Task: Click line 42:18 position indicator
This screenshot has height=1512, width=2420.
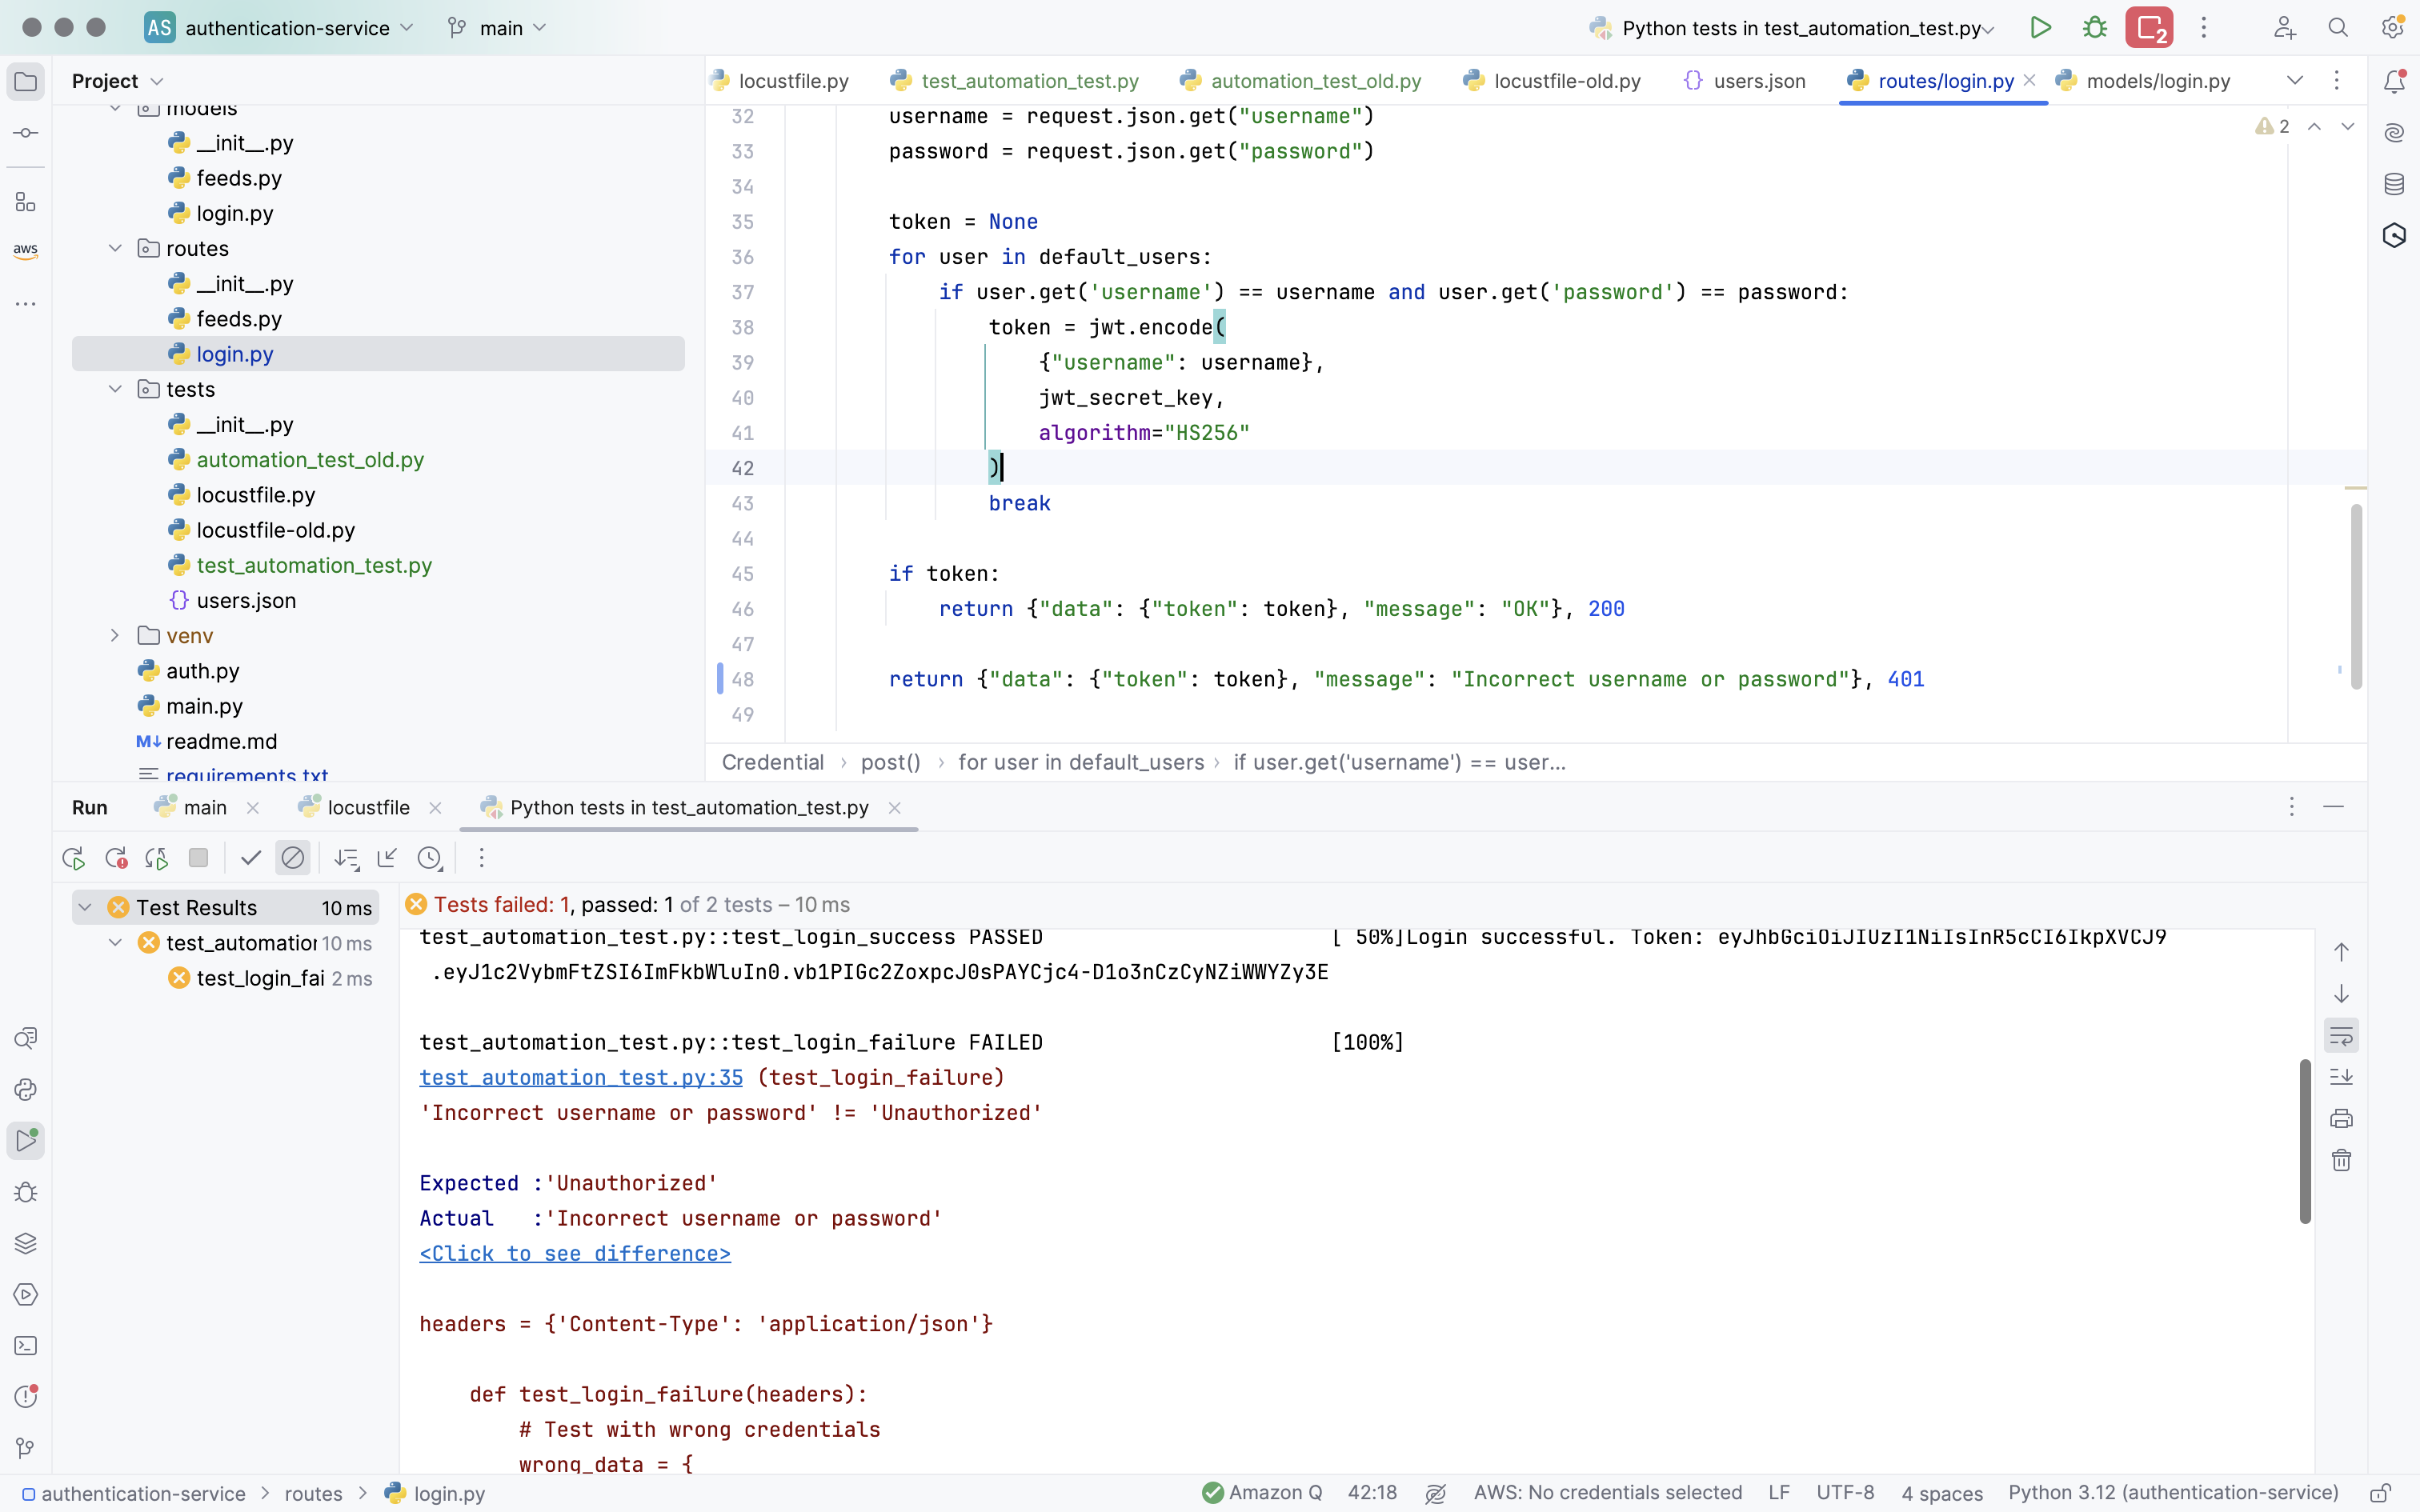Action: pyautogui.click(x=1372, y=1493)
